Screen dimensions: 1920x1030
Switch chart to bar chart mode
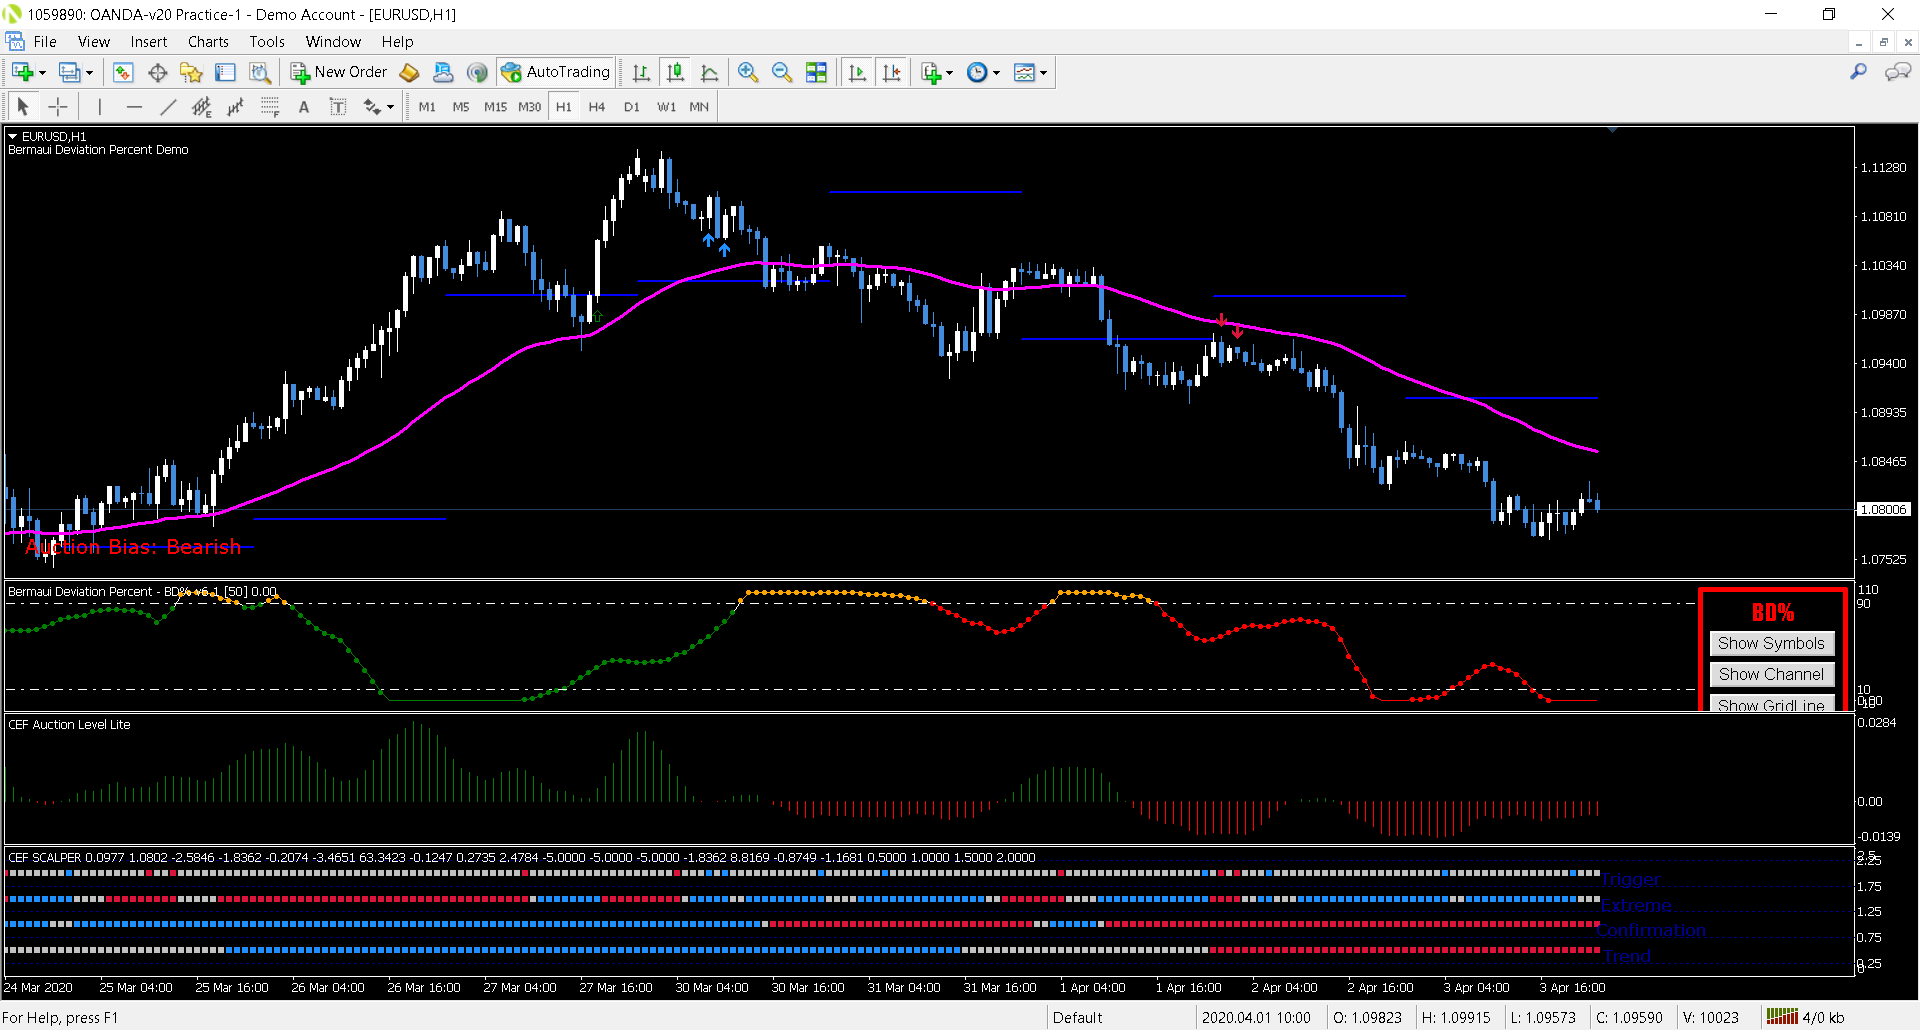641,72
